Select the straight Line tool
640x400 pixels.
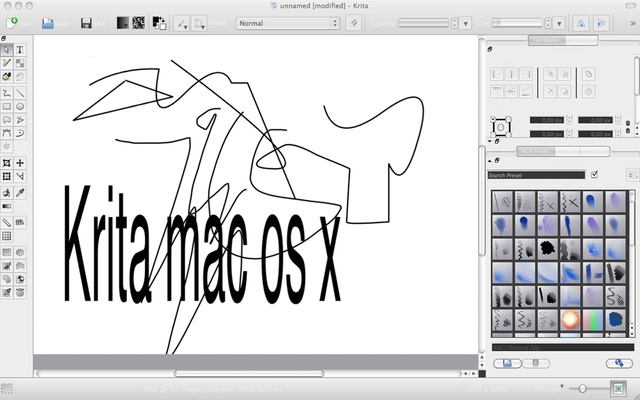pos(20,93)
